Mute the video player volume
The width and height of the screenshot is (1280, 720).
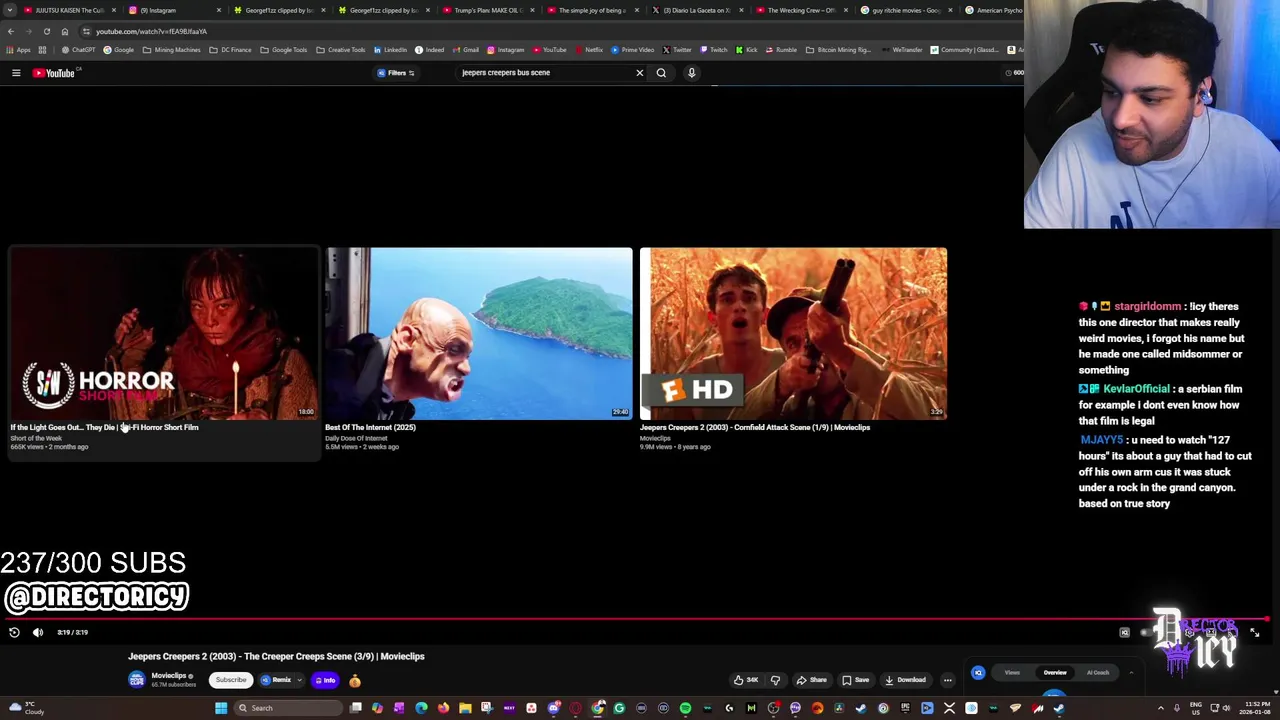(x=38, y=632)
